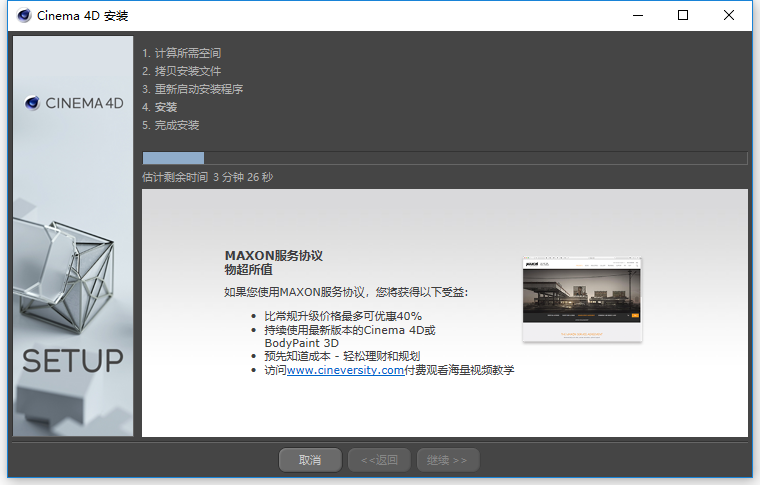Click the 取消 cancel button
Image resolution: width=760 pixels, height=485 pixels.
click(310, 460)
